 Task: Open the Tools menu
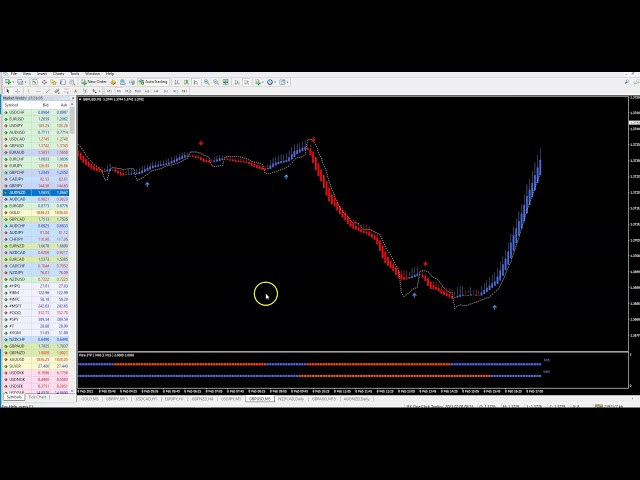pyautogui.click(x=75, y=73)
